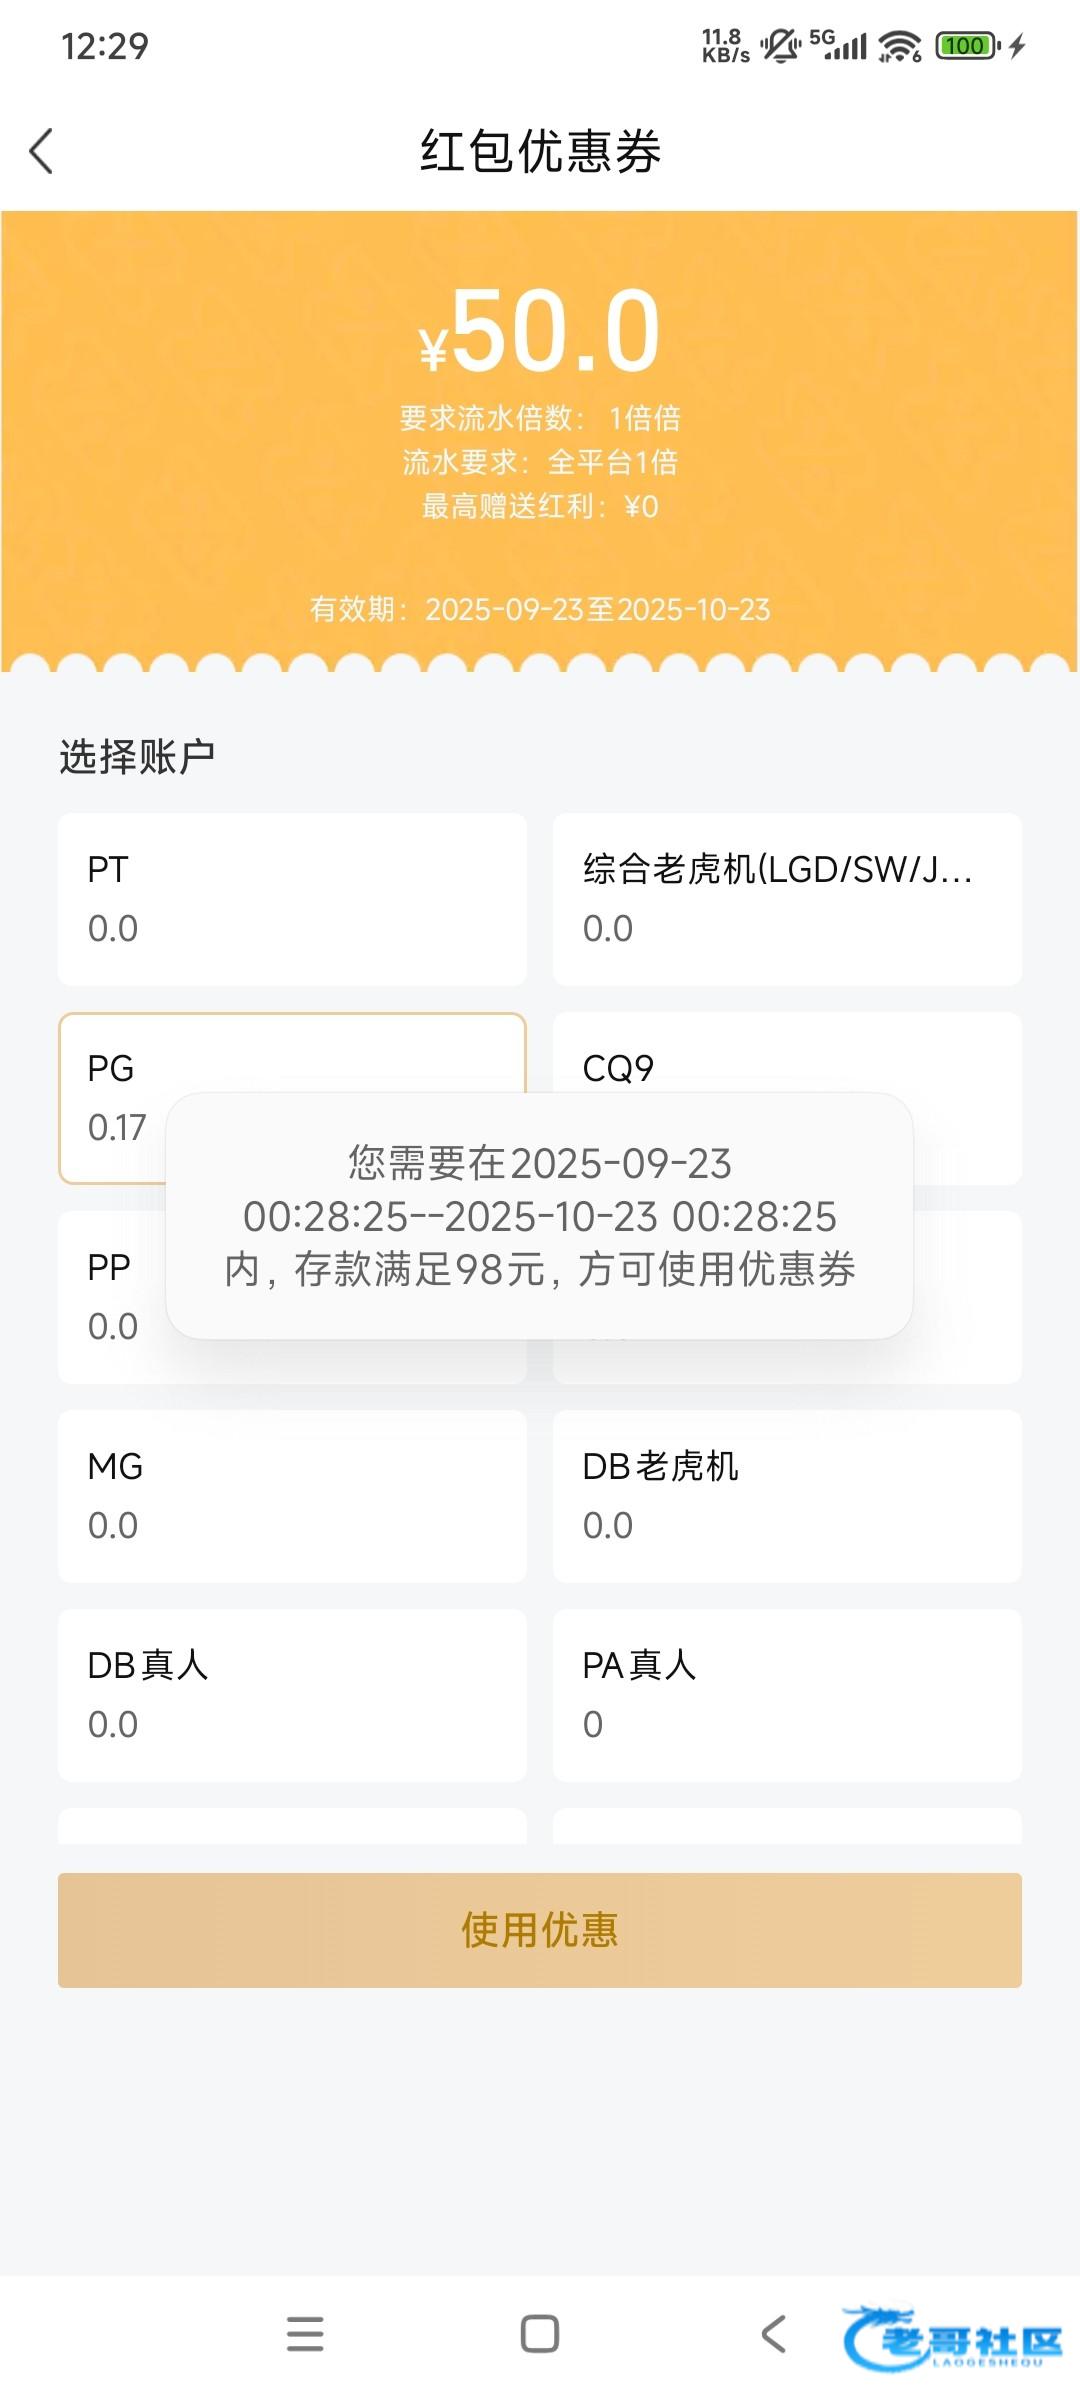Select the PT account
This screenshot has height=2400, width=1080.
pyautogui.click(x=292, y=899)
